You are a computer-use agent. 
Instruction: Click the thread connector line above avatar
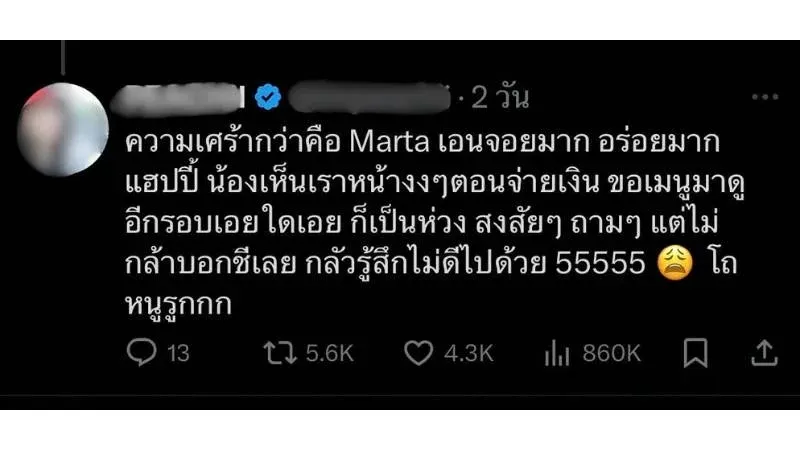pos(63,57)
